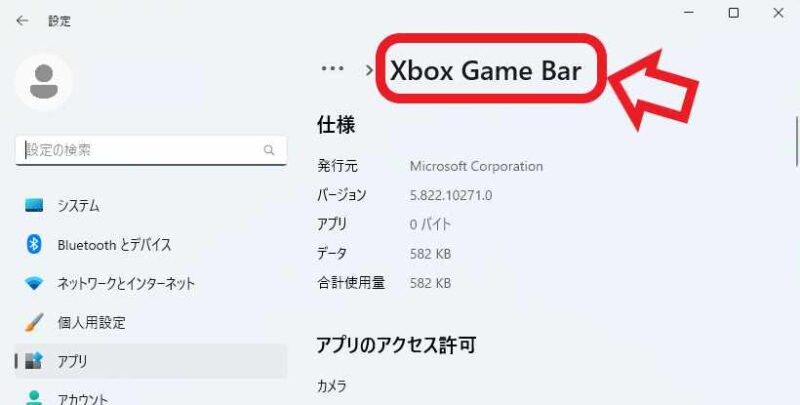
Task: Go back using the arrow icon
Action: [x=22, y=20]
